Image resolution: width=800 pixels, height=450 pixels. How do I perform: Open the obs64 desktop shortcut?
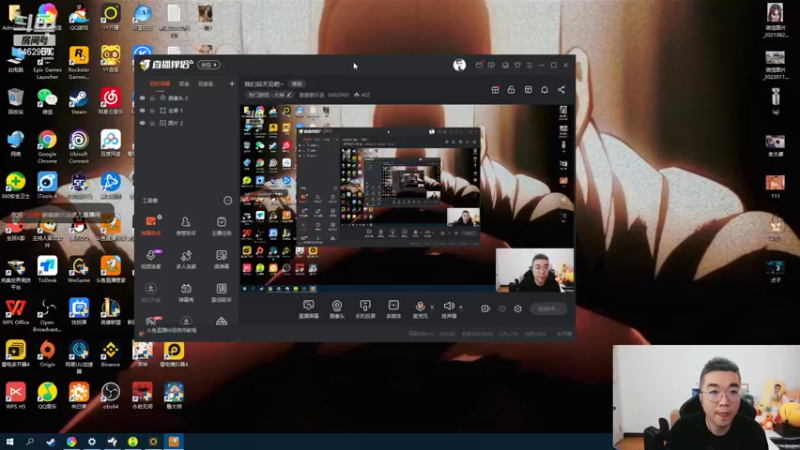tap(110, 396)
